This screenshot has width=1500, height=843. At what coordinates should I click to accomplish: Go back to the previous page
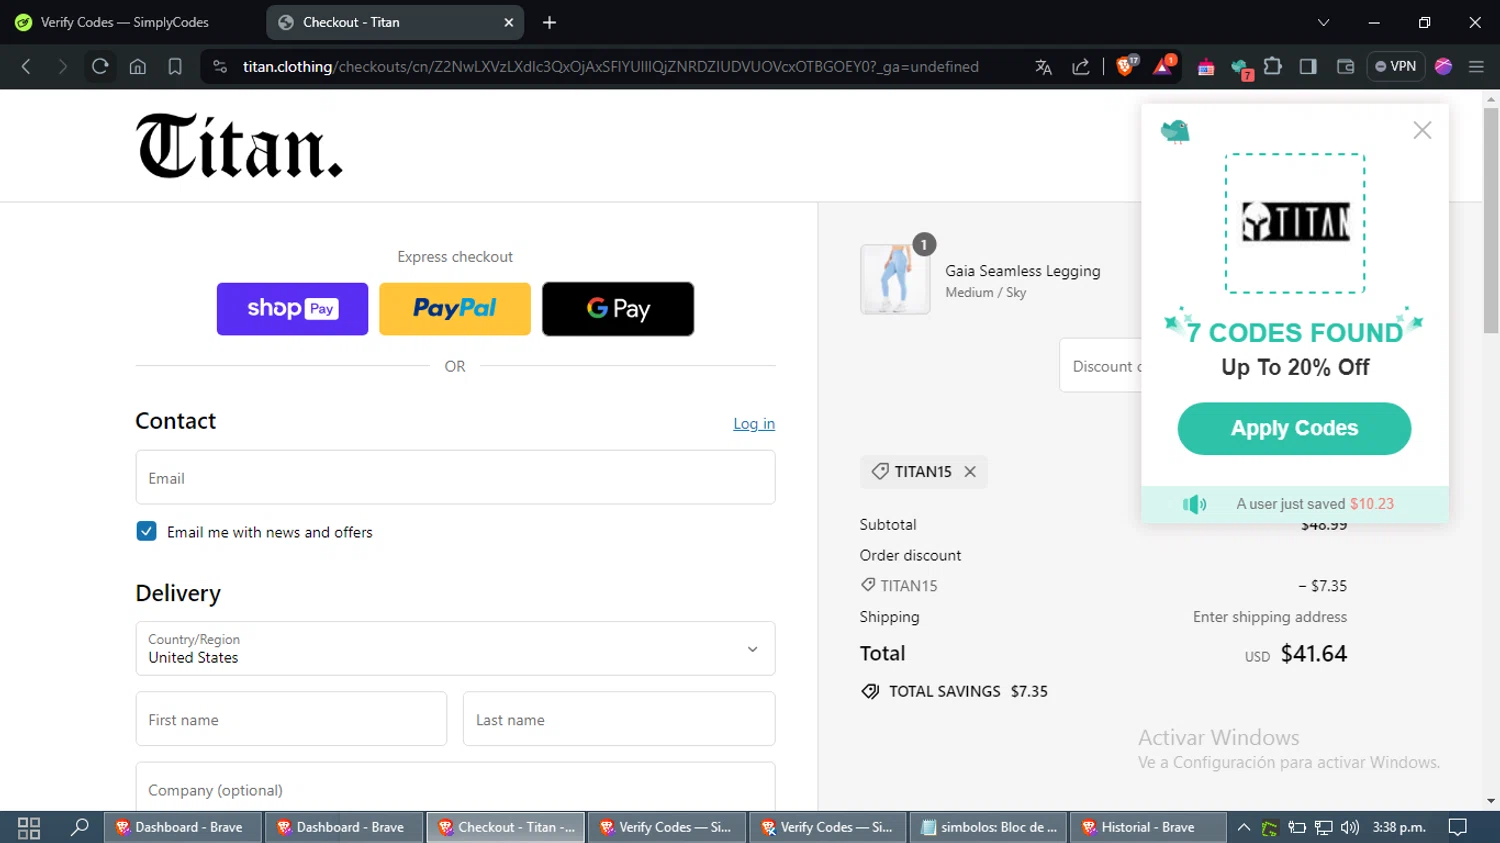27,67
